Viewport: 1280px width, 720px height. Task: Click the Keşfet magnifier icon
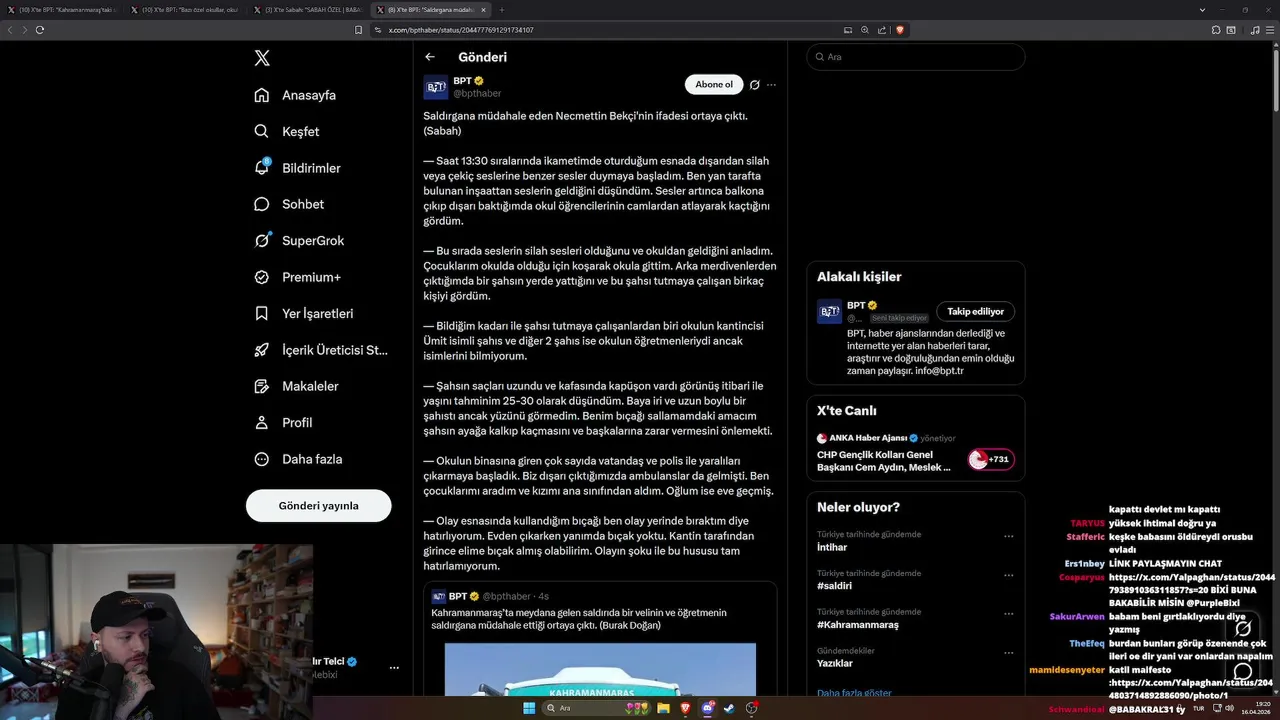tap(262, 131)
